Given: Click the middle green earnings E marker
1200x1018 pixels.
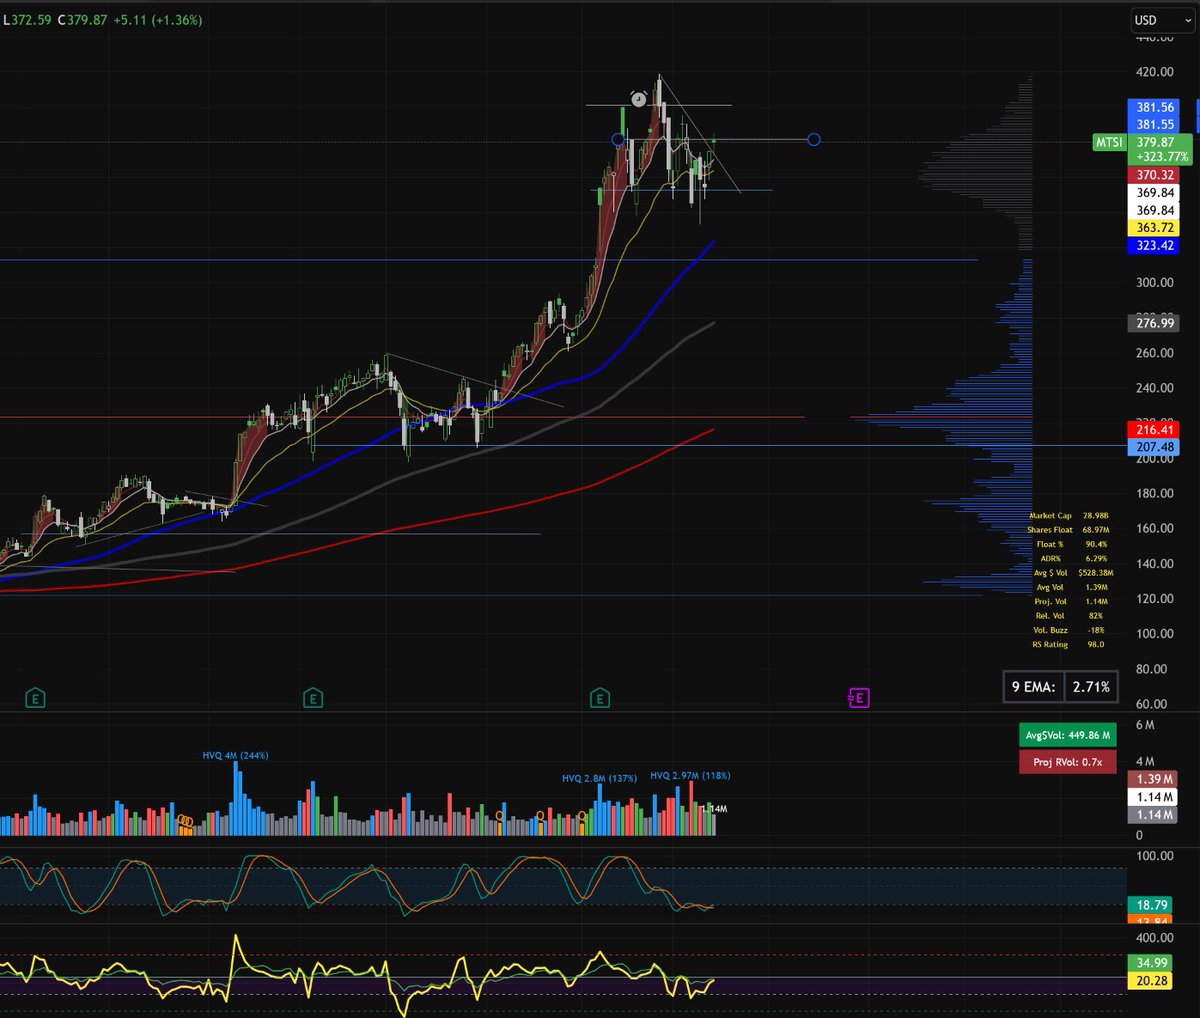Looking at the screenshot, I should [312, 698].
